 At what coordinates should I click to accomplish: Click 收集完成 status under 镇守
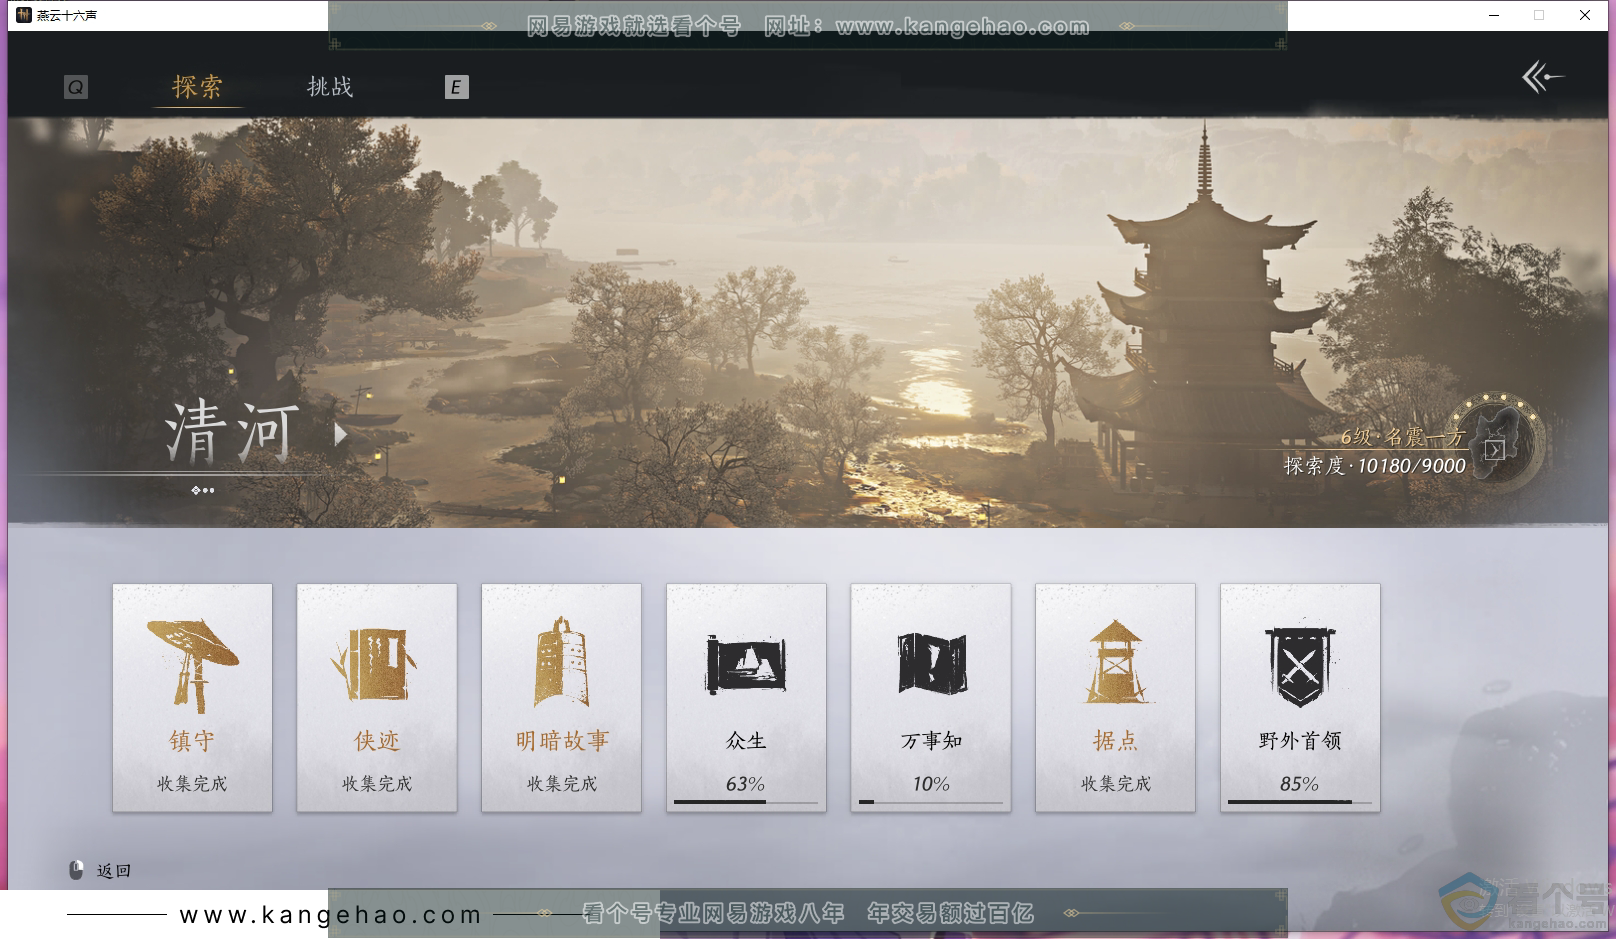click(x=192, y=784)
